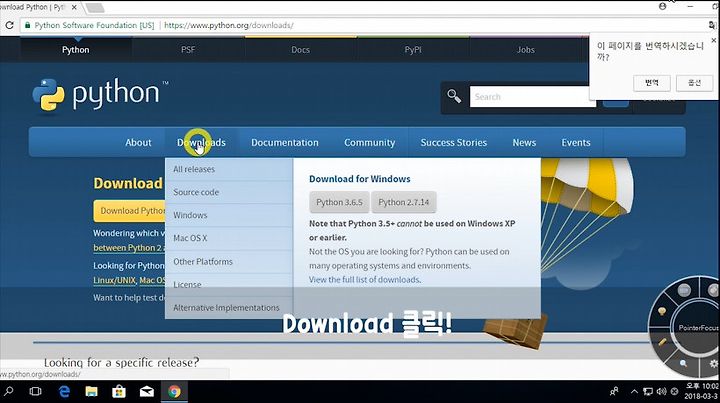Click the taskbar clock and date
The height and width of the screenshot is (403, 720).
pyautogui.click(x=701, y=391)
